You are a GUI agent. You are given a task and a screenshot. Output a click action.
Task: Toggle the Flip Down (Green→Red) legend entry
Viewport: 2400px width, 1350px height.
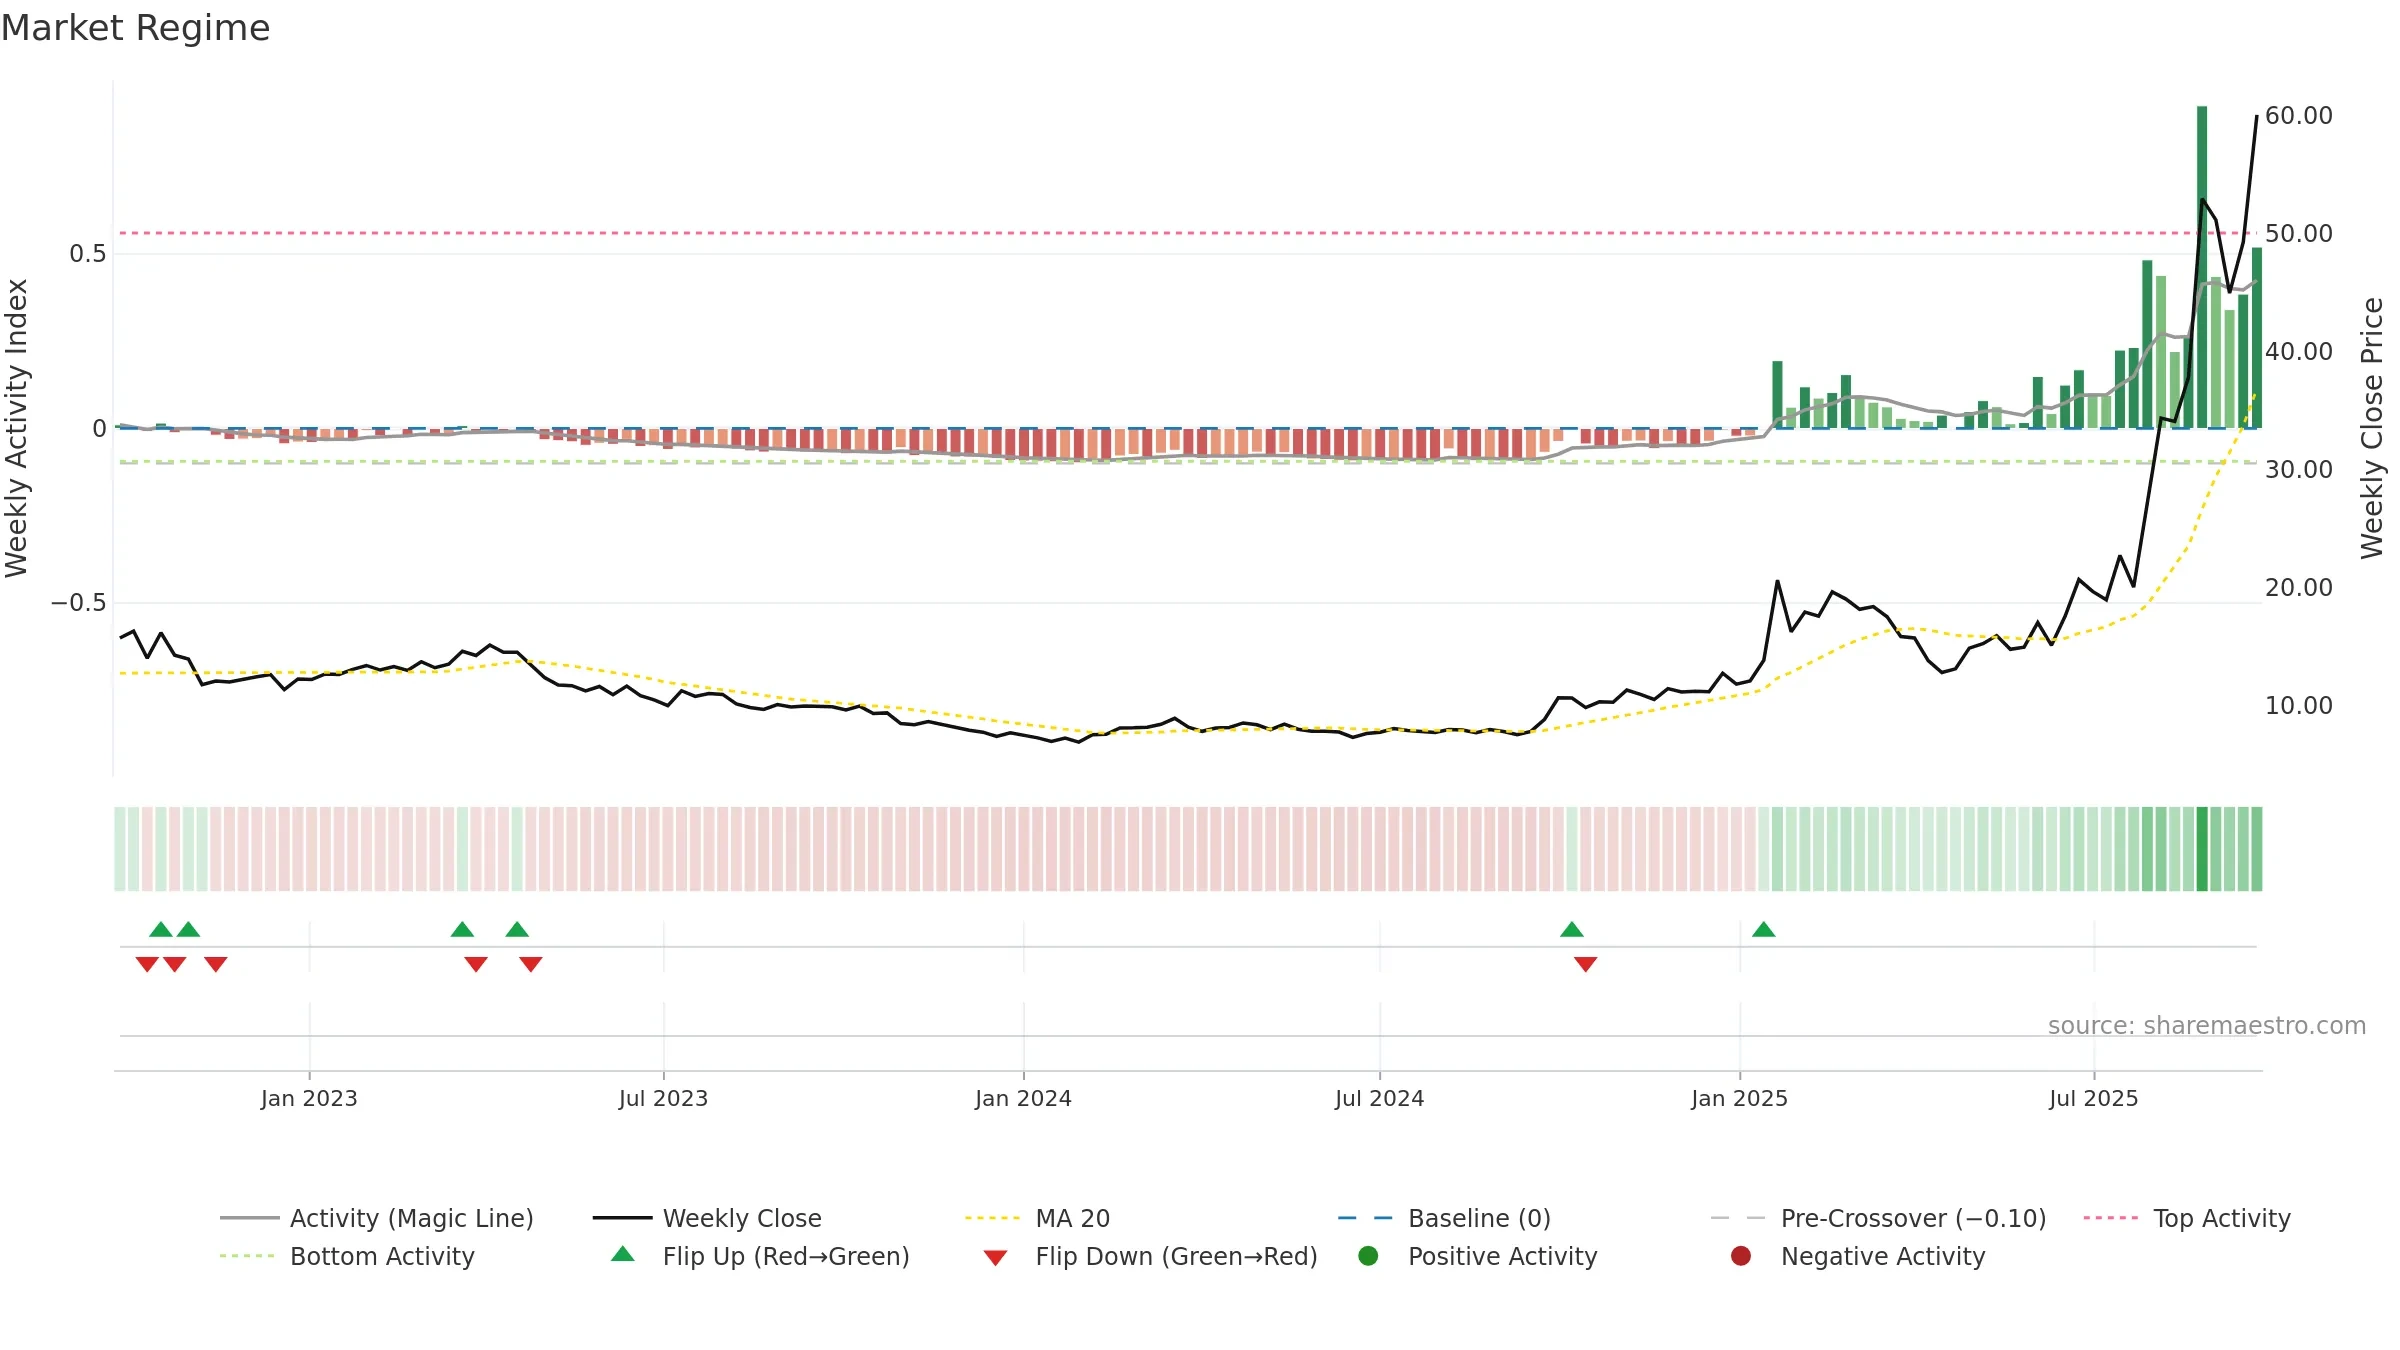tap(1150, 1256)
